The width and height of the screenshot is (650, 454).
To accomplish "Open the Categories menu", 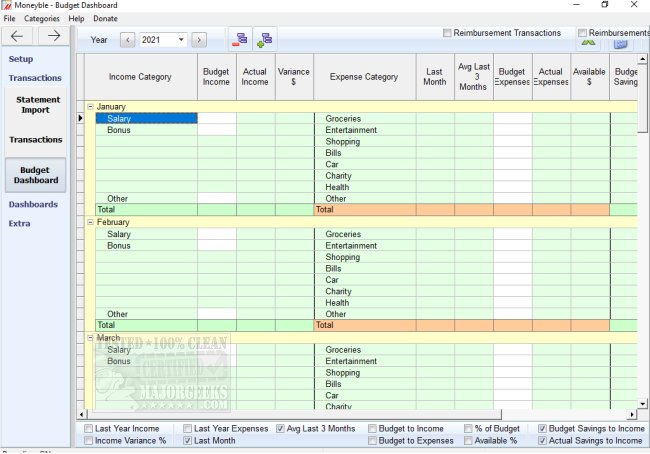I will pos(41,19).
